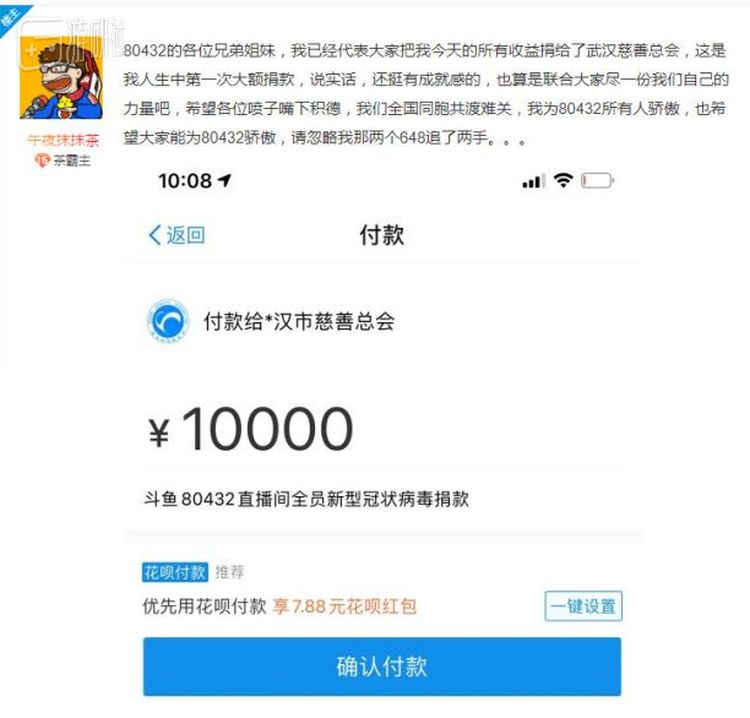Image resolution: width=750 pixels, height=718 pixels.
Task: Click the 茶霸主 badge icon
Action: point(42,160)
